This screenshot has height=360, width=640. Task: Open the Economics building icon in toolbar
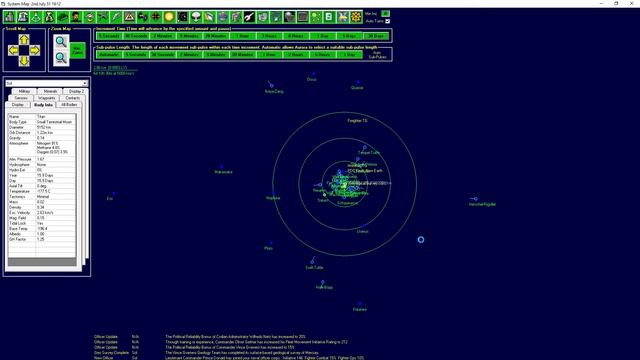10,17
